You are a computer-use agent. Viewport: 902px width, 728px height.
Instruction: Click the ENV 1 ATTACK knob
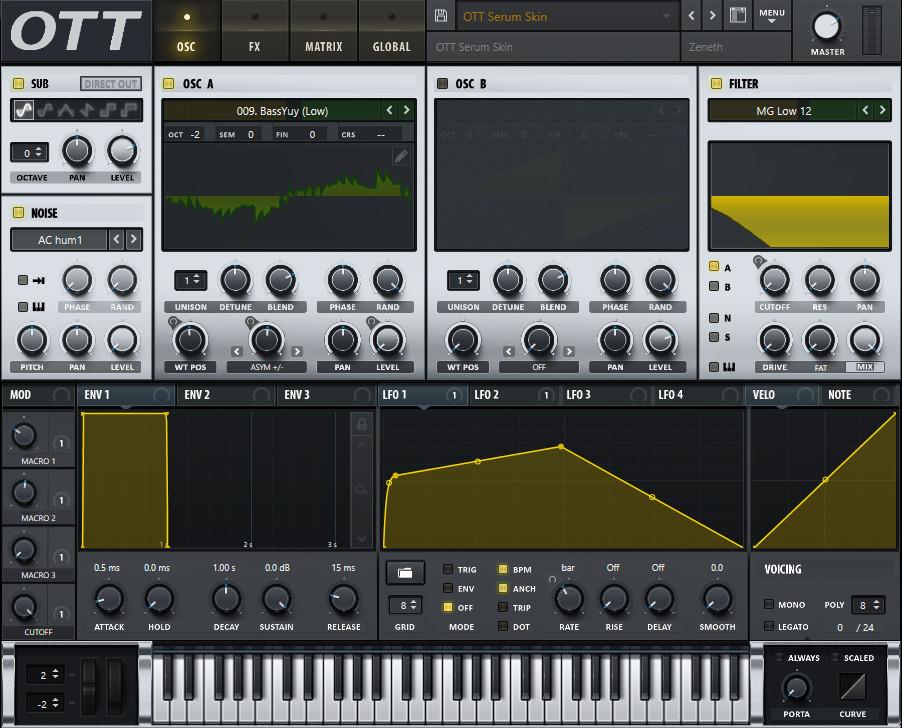pyautogui.click(x=109, y=599)
